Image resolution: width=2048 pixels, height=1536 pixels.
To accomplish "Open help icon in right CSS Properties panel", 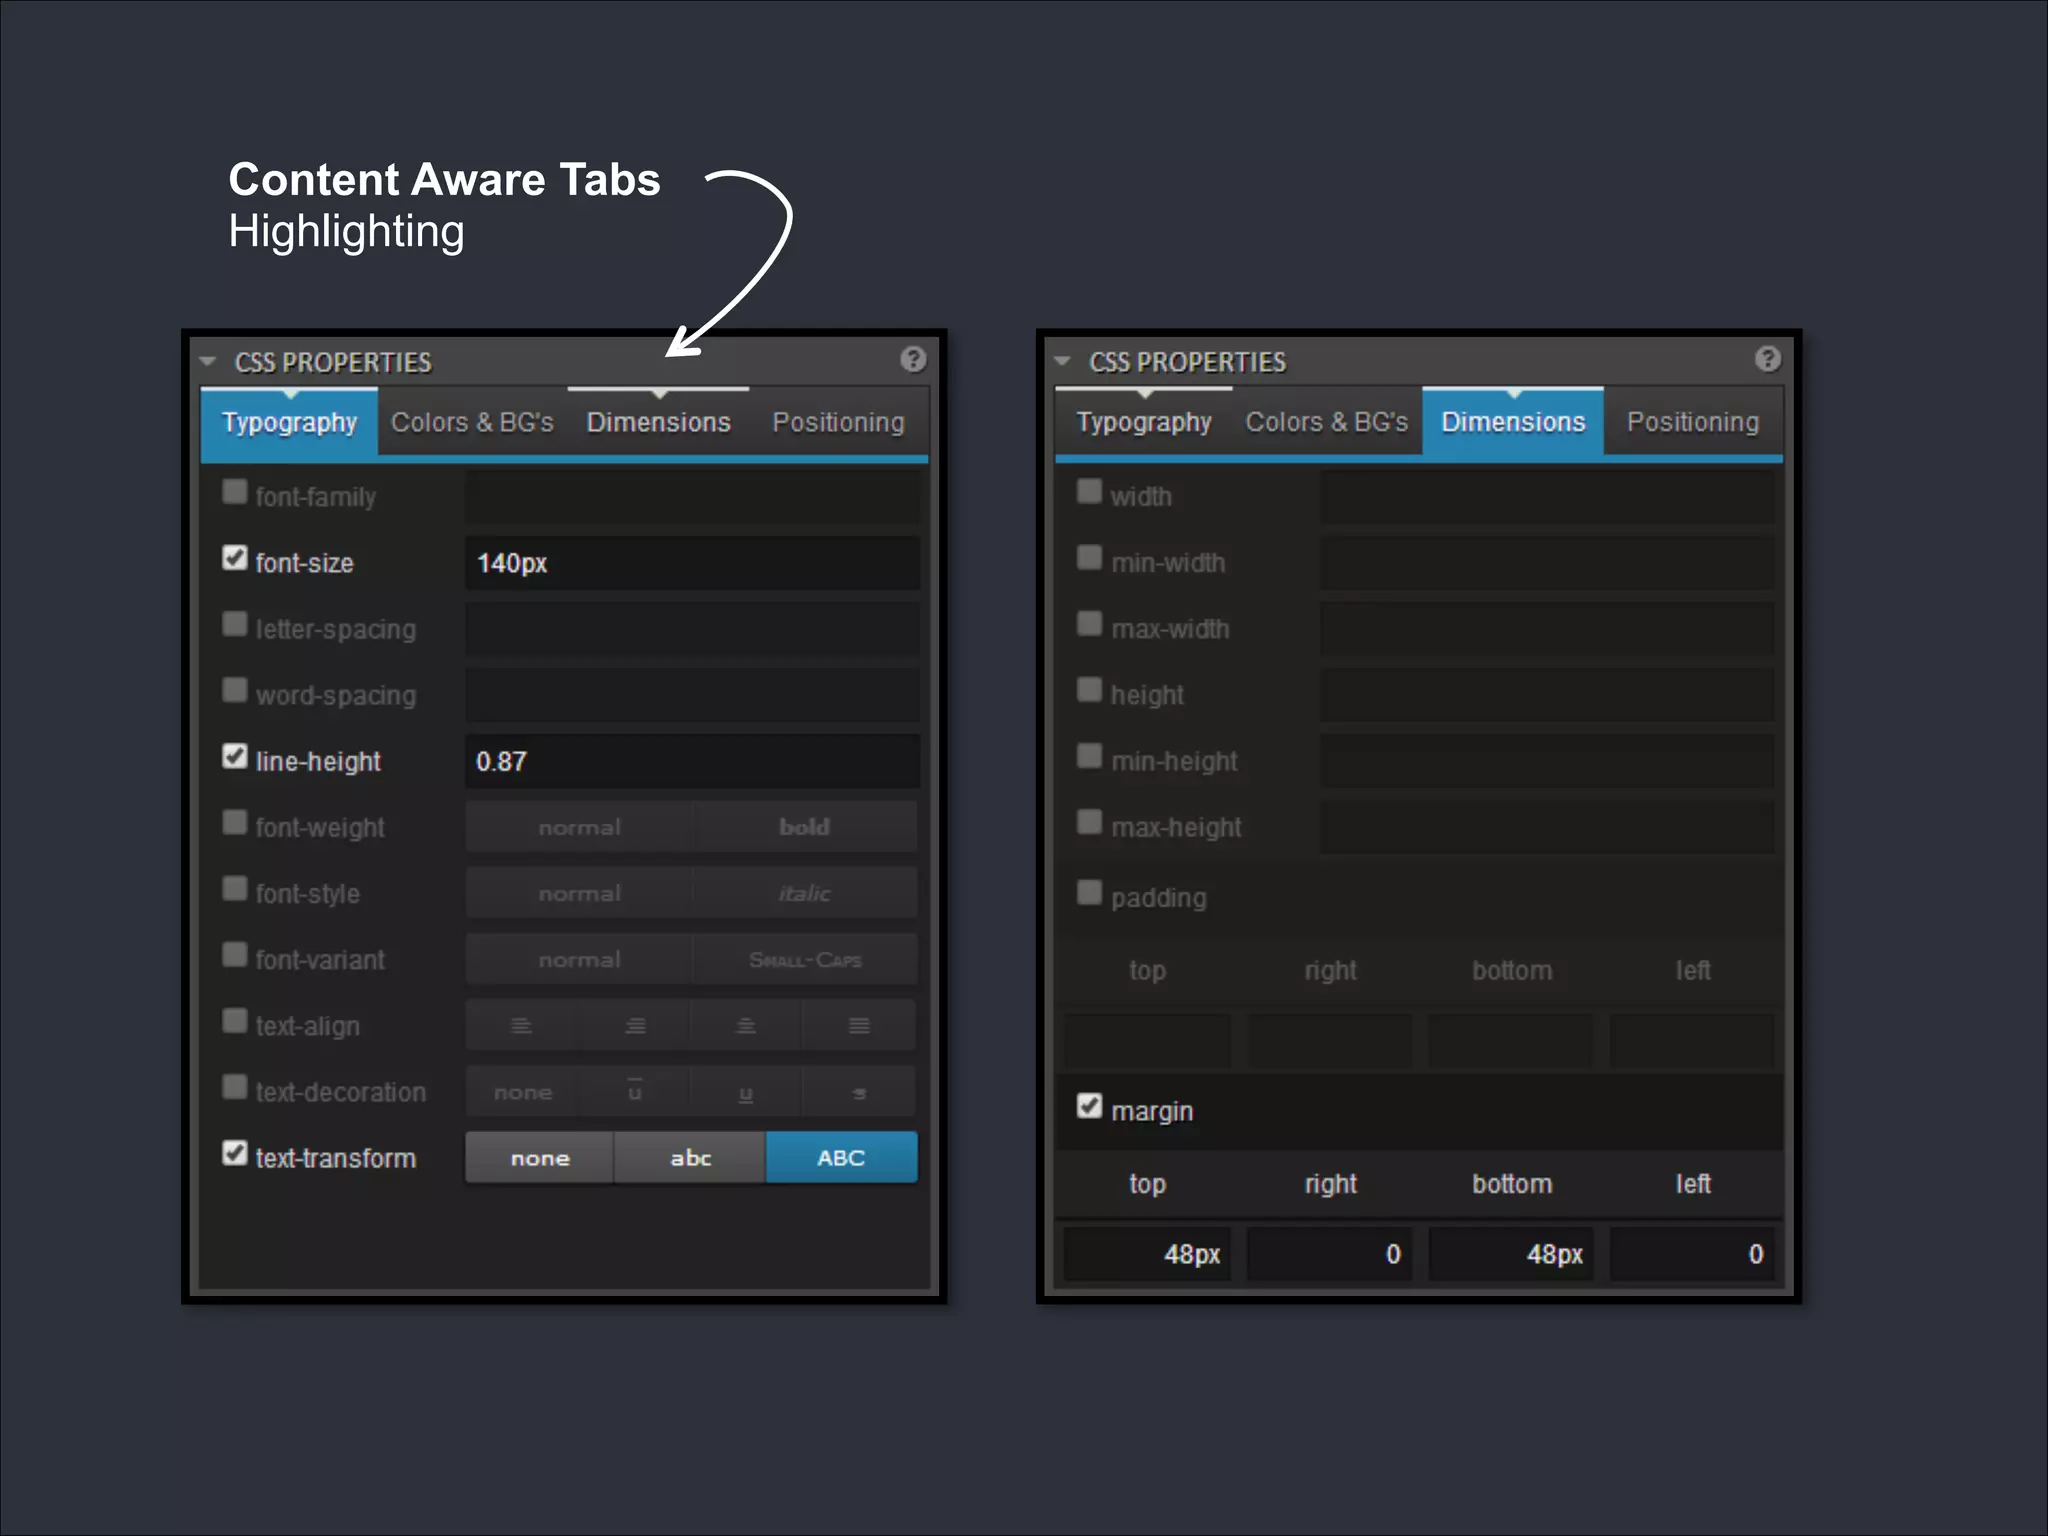I will tap(1767, 359).
